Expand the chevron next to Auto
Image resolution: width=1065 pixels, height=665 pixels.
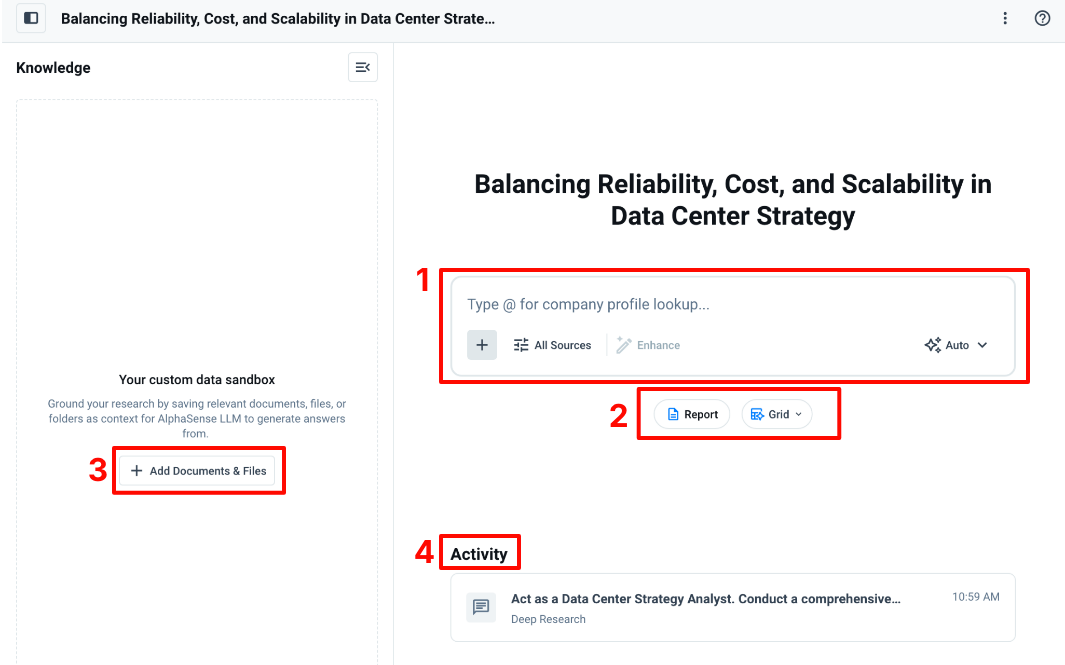(982, 345)
